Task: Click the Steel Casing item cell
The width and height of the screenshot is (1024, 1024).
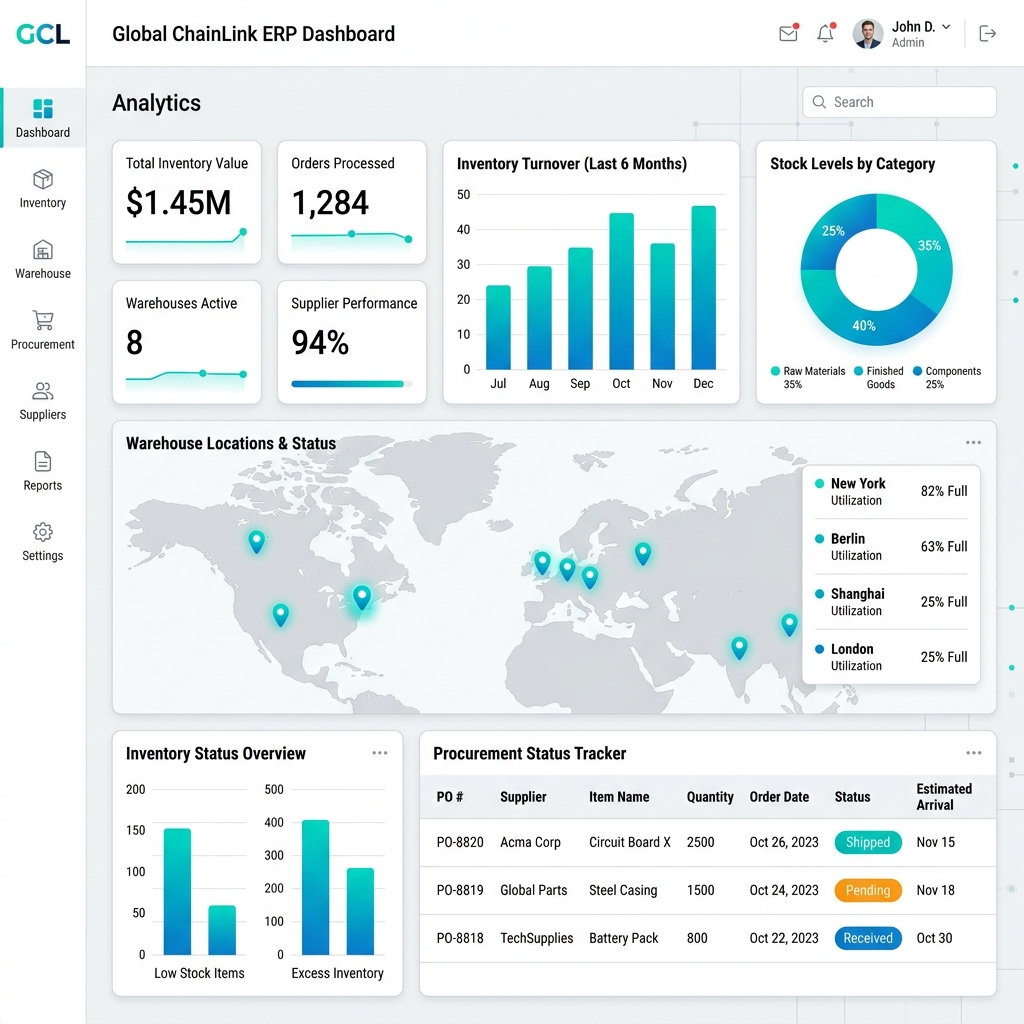Action: tap(623, 890)
